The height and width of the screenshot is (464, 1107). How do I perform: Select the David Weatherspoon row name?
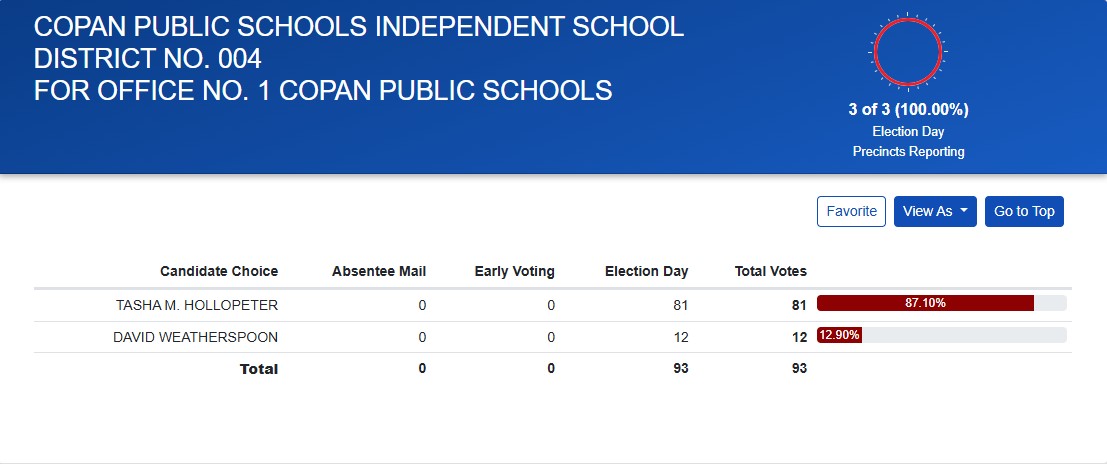[x=195, y=337]
